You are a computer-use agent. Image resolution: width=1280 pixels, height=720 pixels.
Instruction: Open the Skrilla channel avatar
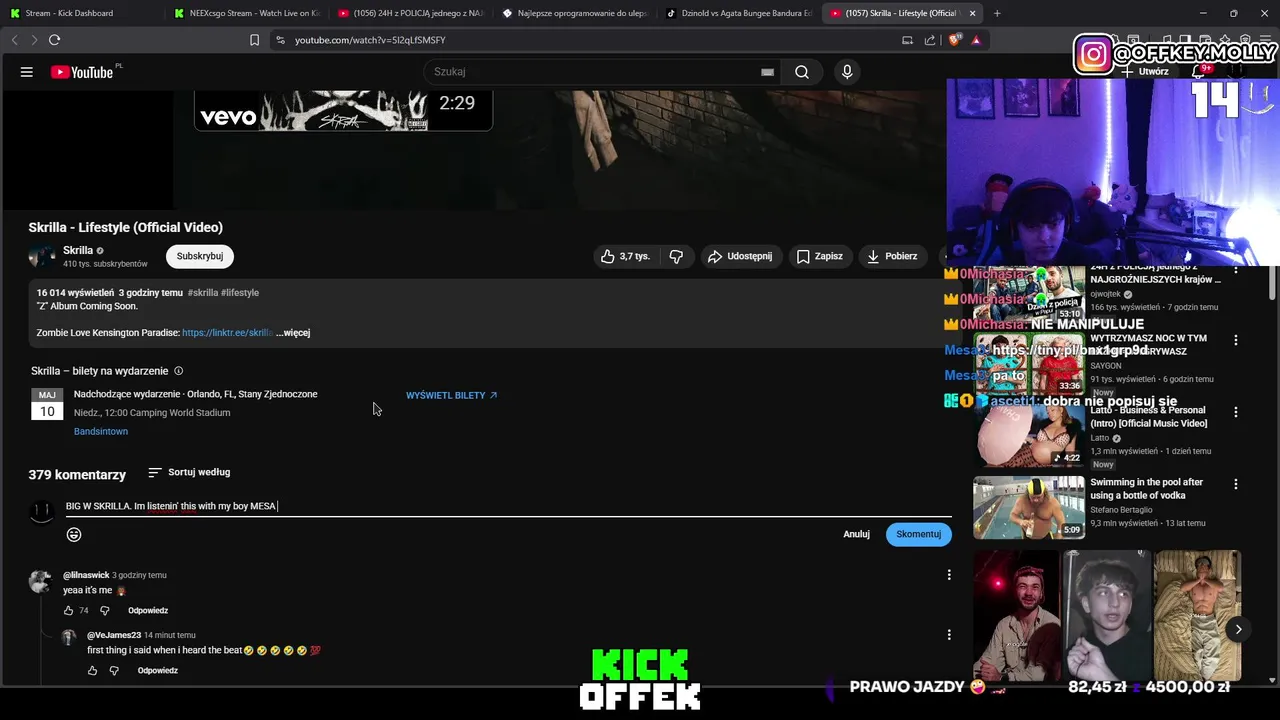click(x=42, y=256)
